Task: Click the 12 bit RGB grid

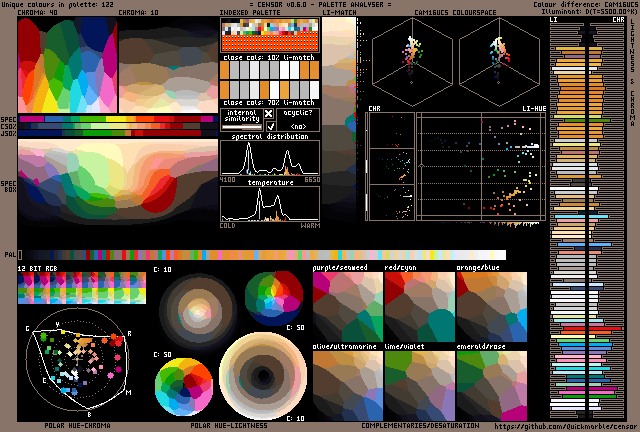Action: tap(82, 290)
